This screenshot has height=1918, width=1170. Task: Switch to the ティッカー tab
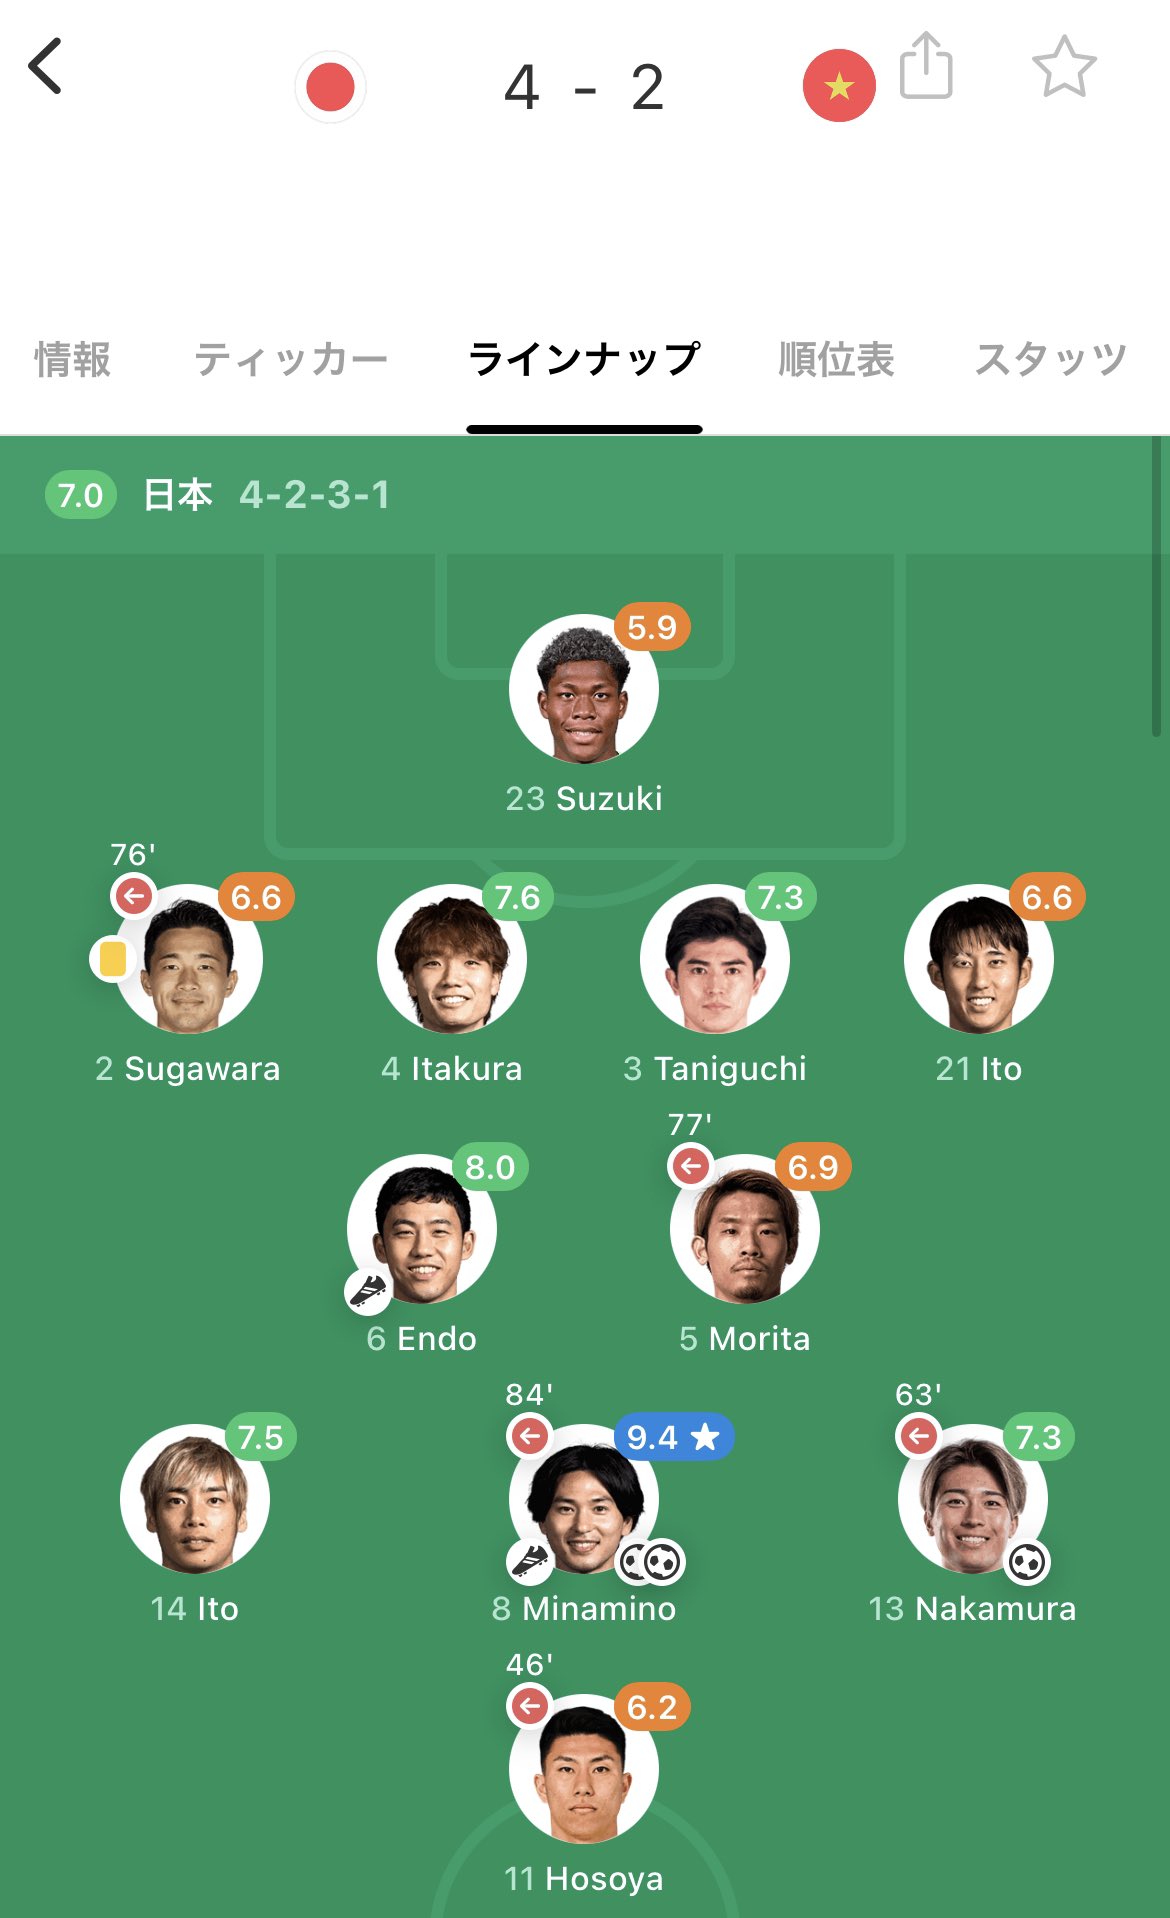click(x=291, y=359)
